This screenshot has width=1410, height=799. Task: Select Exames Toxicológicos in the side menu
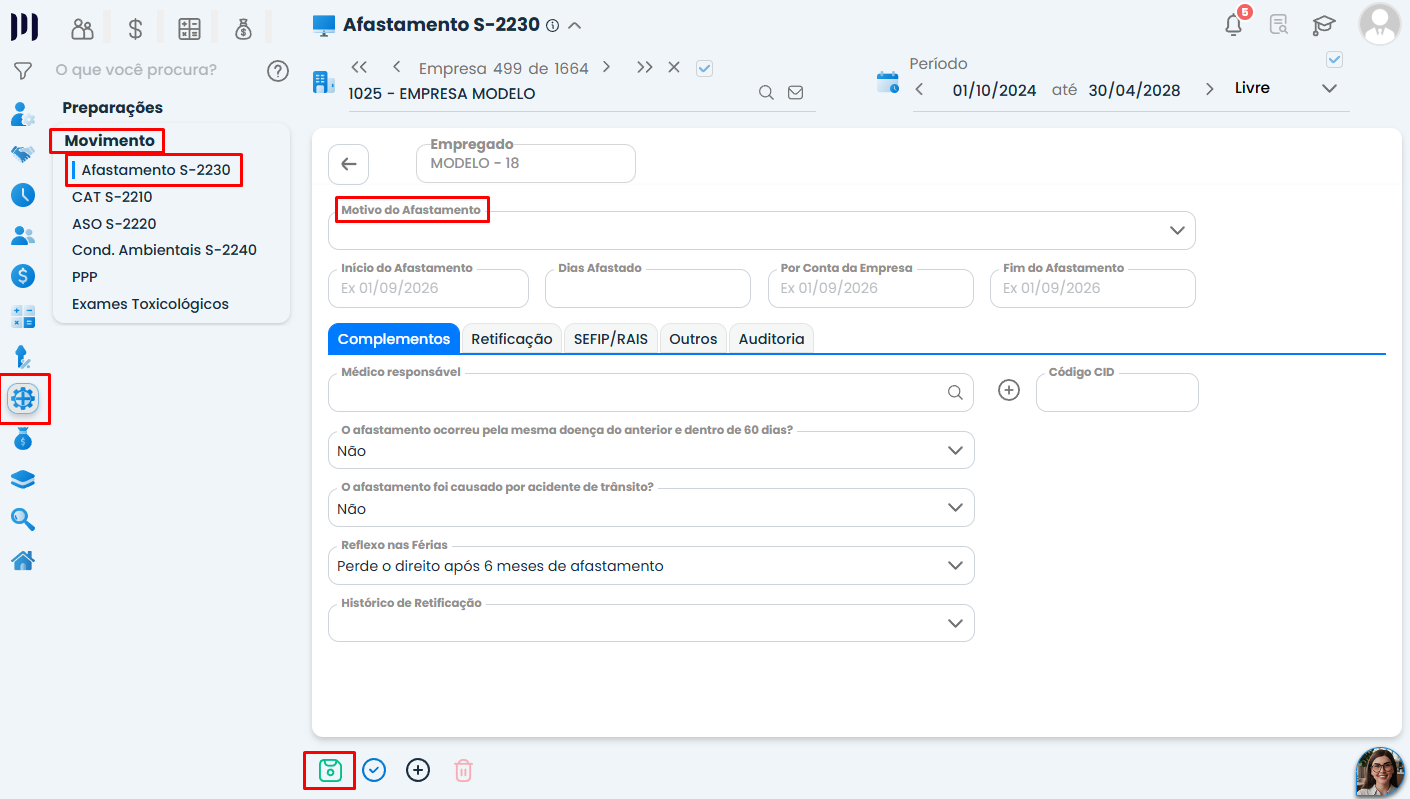(x=150, y=304)
